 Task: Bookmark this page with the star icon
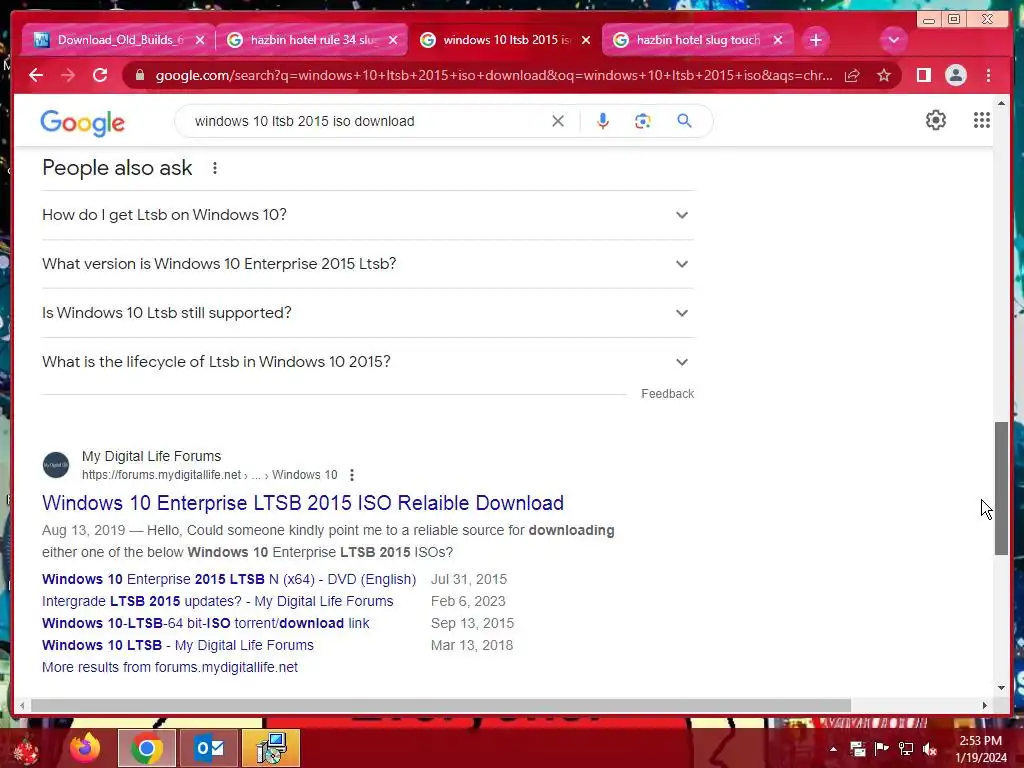tap(884, 75)
